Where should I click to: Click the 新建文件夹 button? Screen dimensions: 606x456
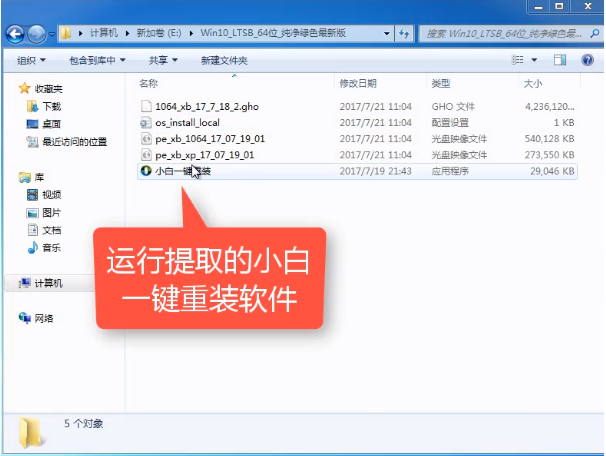(x=224, y=60)
